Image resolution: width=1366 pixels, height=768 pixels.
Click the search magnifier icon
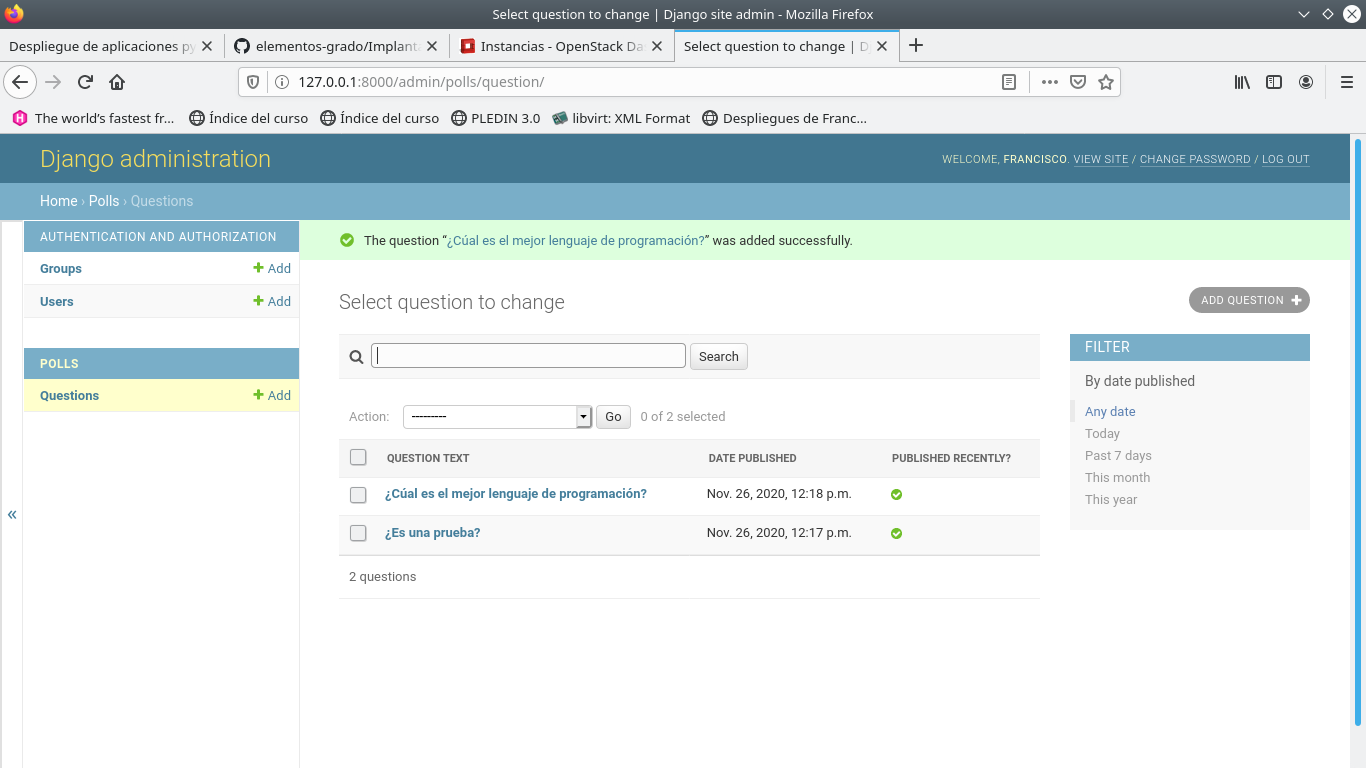pyautogui.click(x=356, y=357)
